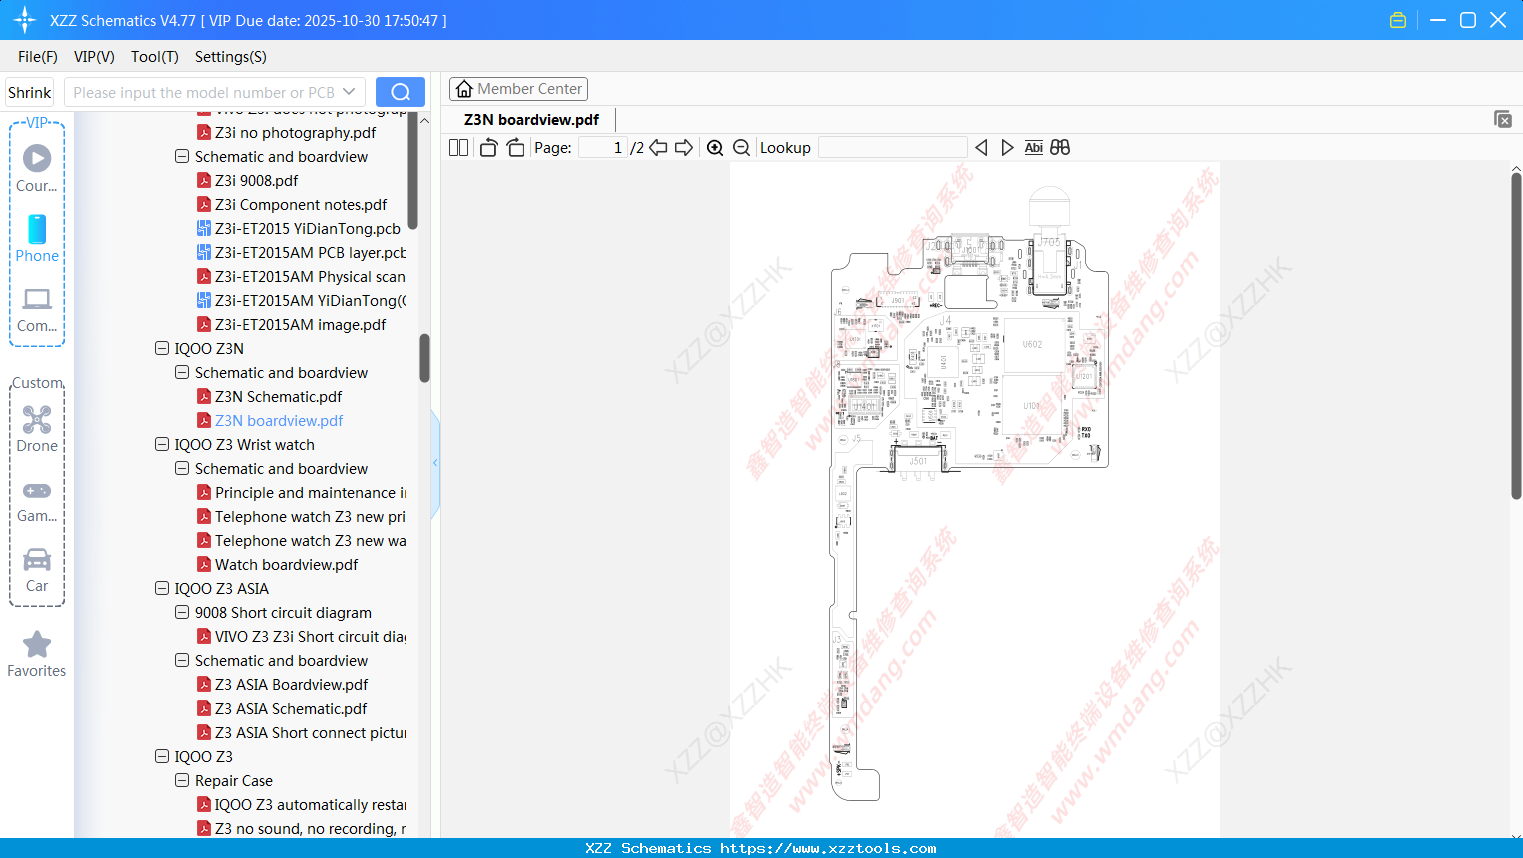This screenshot has width=1523, height=858.
Task: Open VIVO Z3 Z3i Short circuit diagram file
Action: [310, 637]
